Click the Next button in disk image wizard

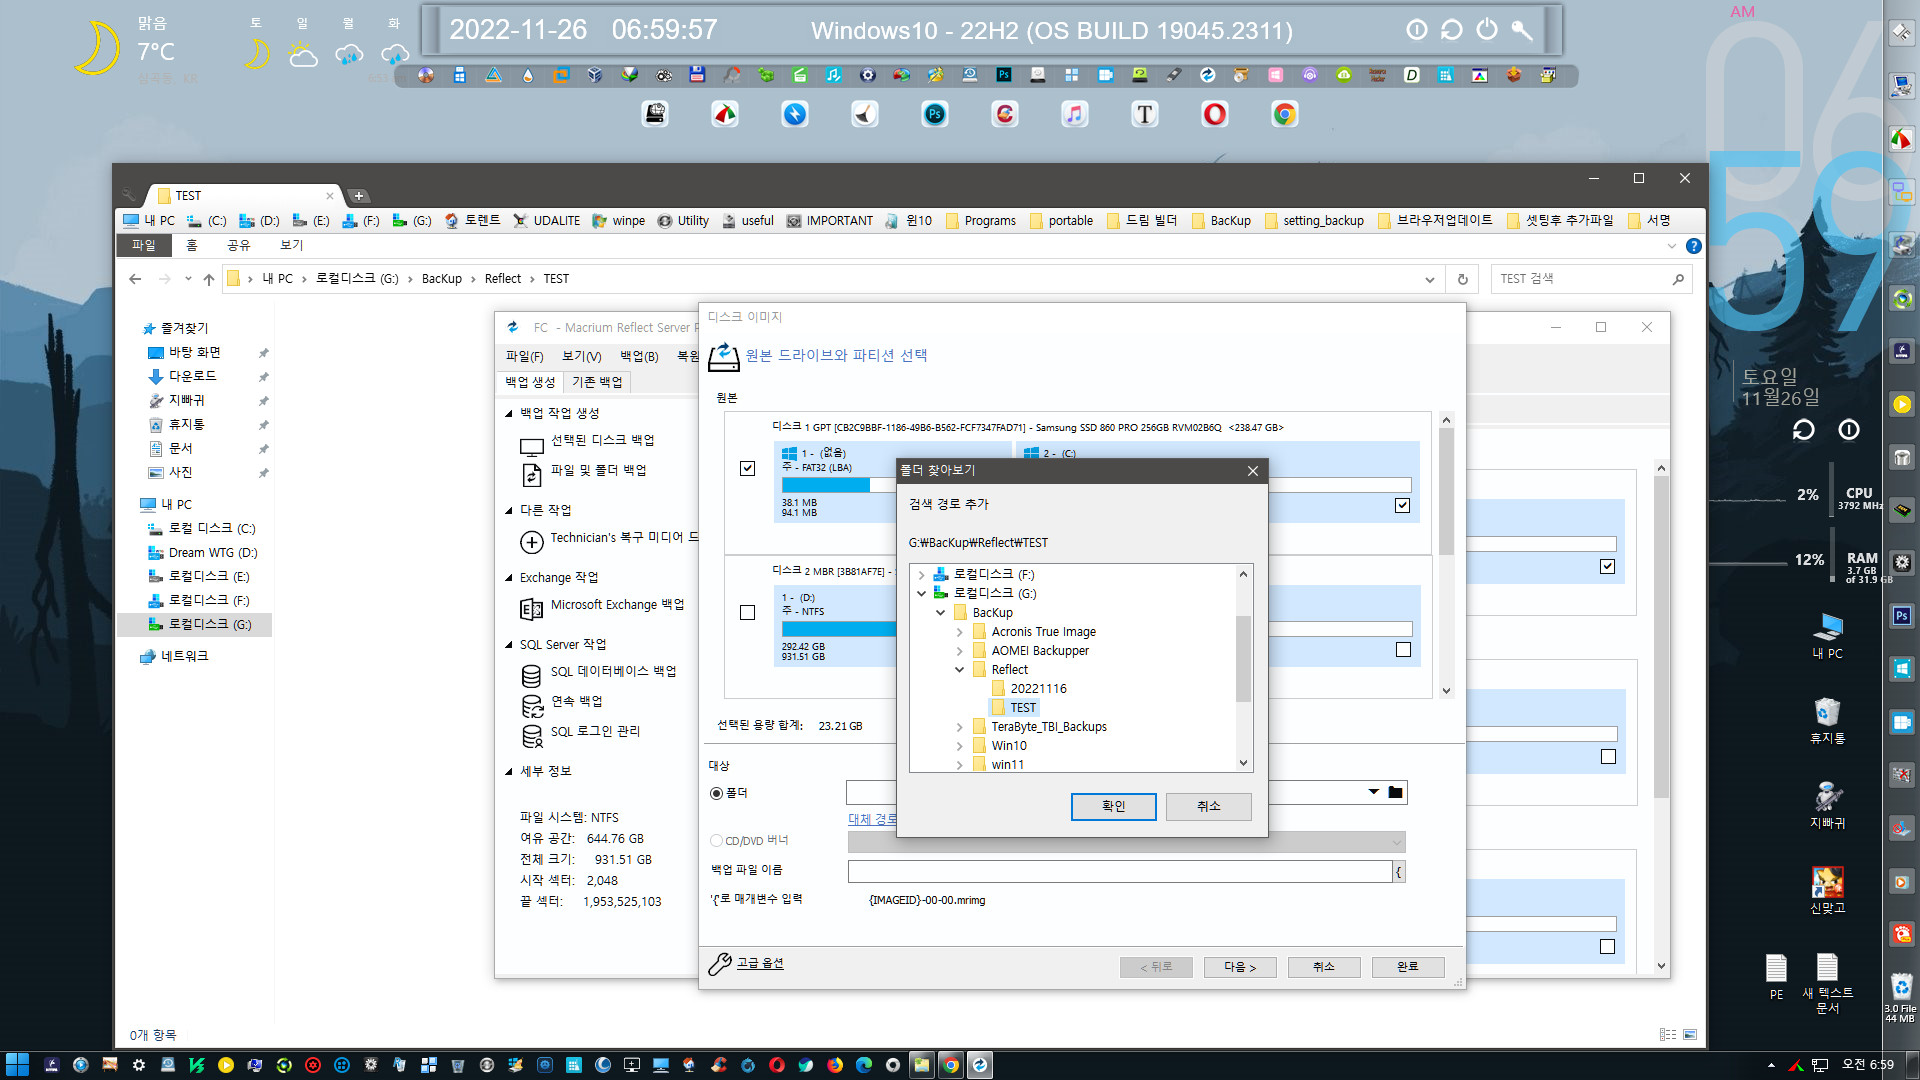pyautogui.click(x=1240, y=967)
